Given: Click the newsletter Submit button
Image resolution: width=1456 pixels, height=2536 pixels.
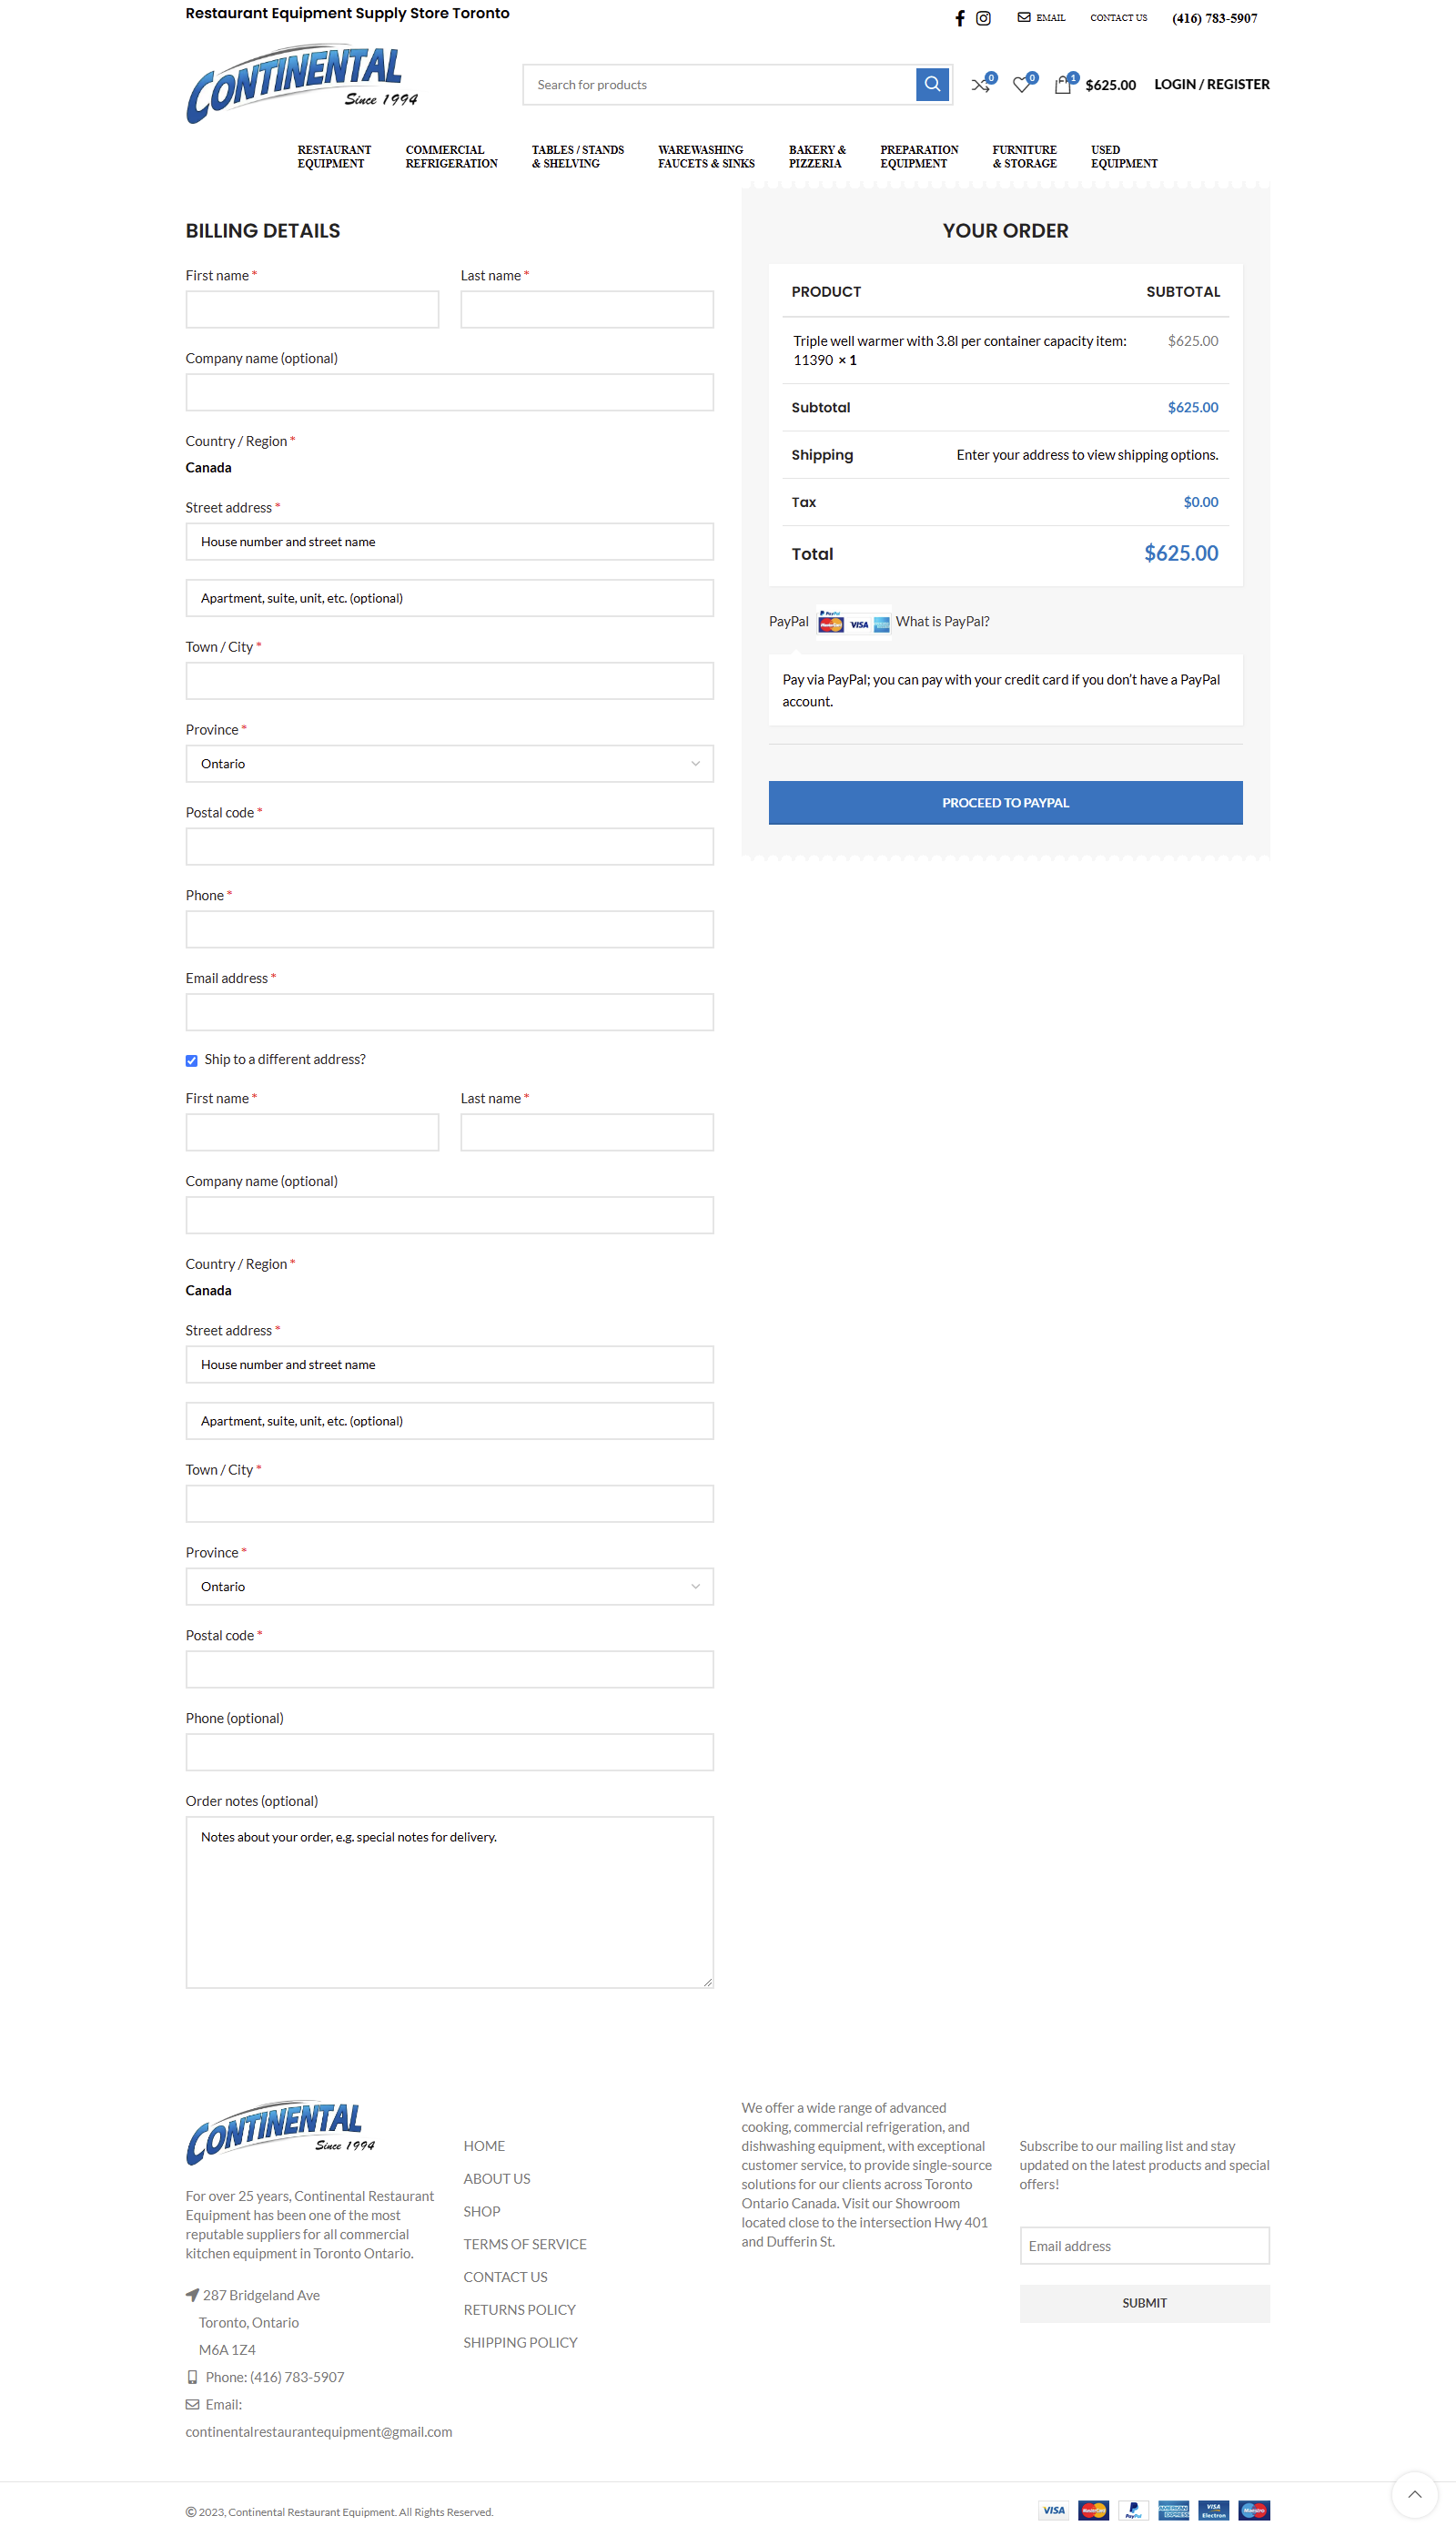Looking at the screenshot, I should coord(1144,2302).
